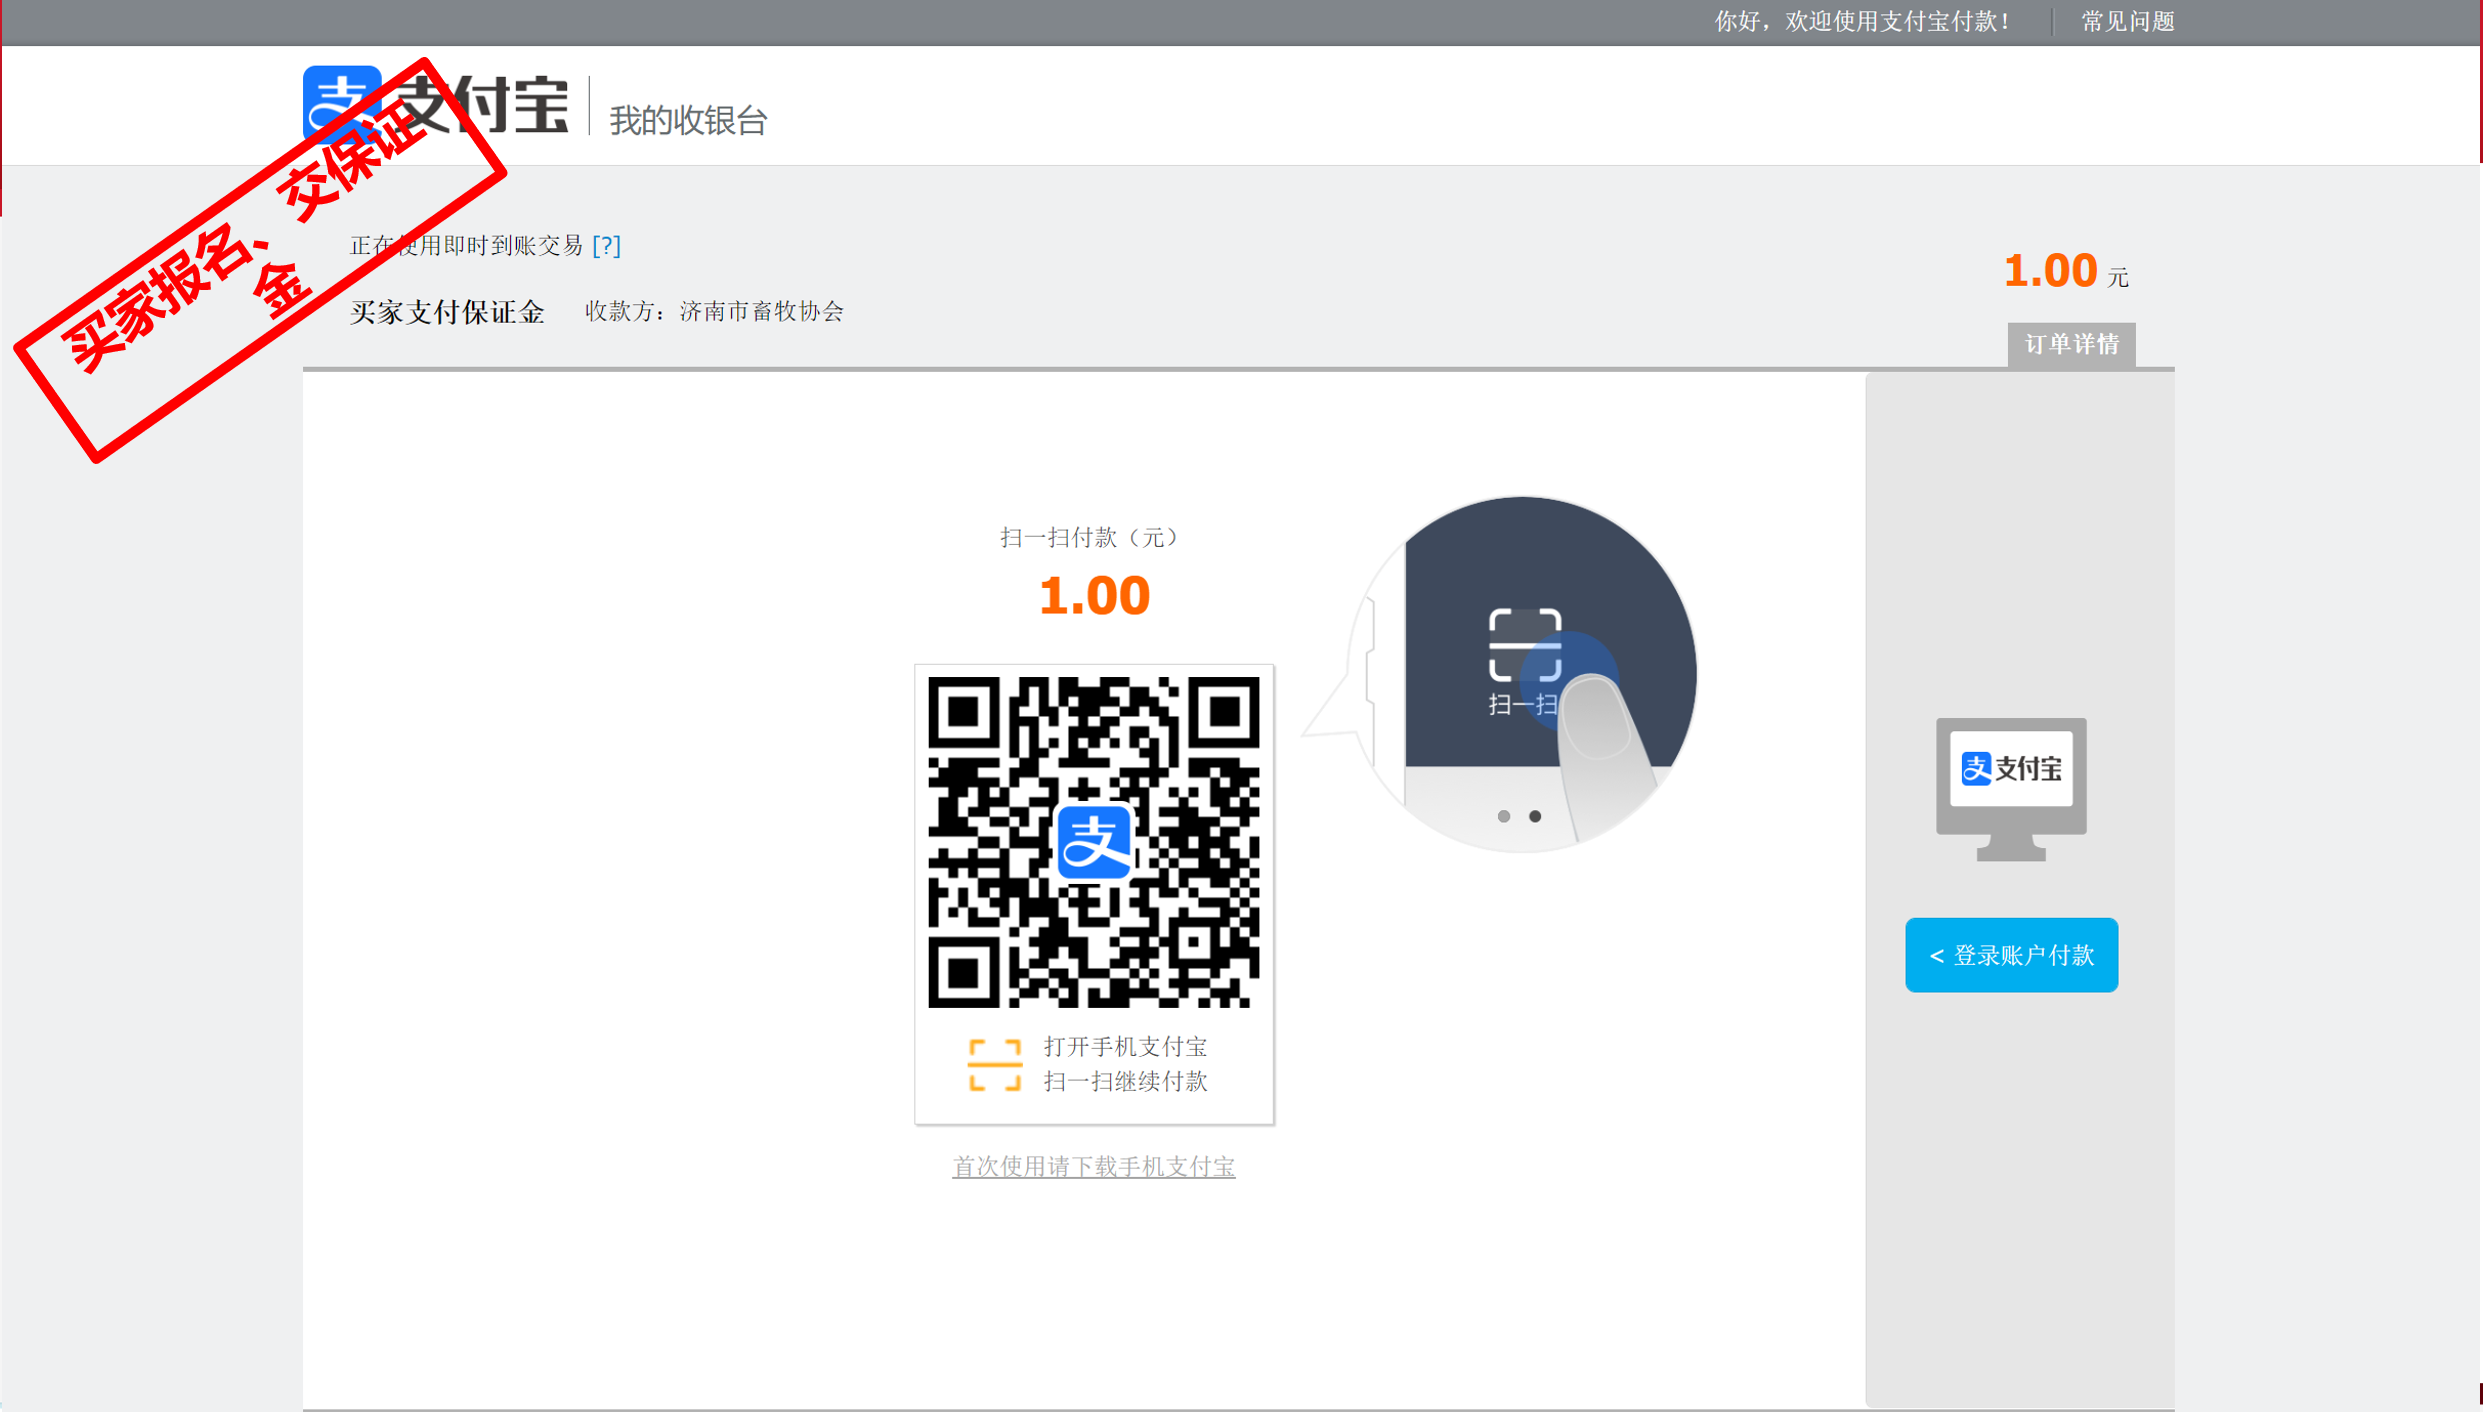Click the monitor with Alipay logo icon
This screenshot has width=2483, height=1412.
coord(2010,787)
